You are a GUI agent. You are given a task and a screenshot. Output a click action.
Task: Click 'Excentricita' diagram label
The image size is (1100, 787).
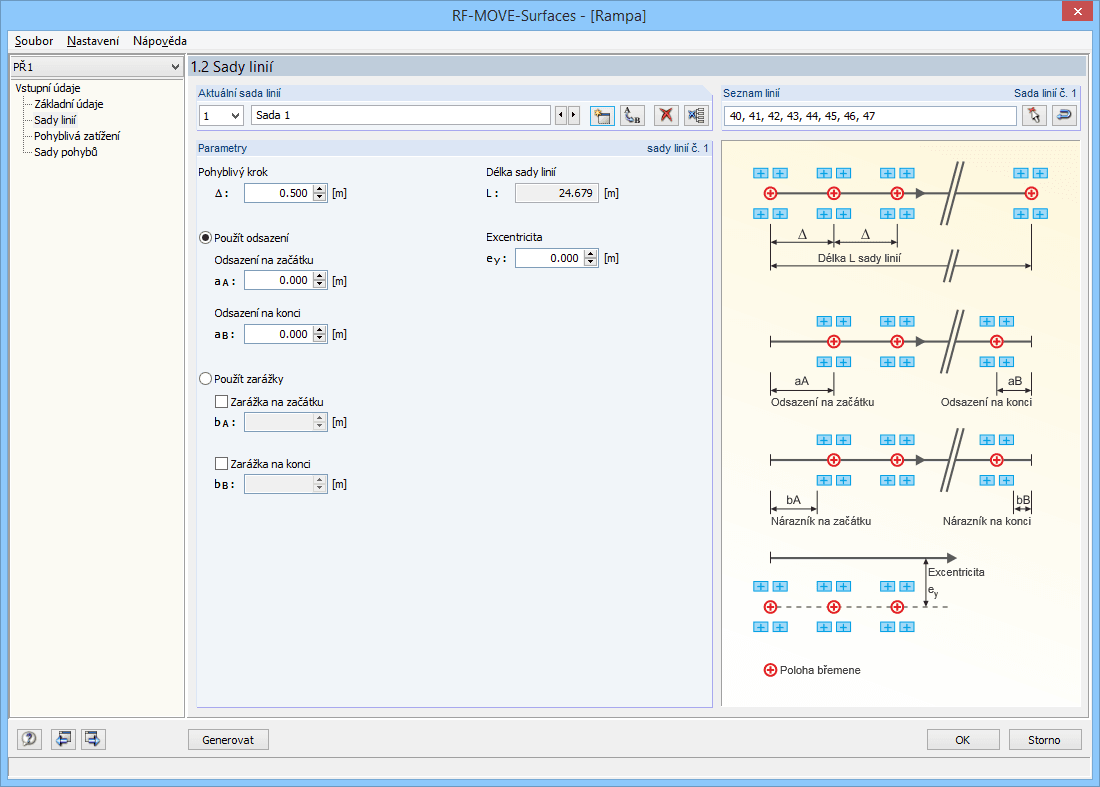pos(956,572)
